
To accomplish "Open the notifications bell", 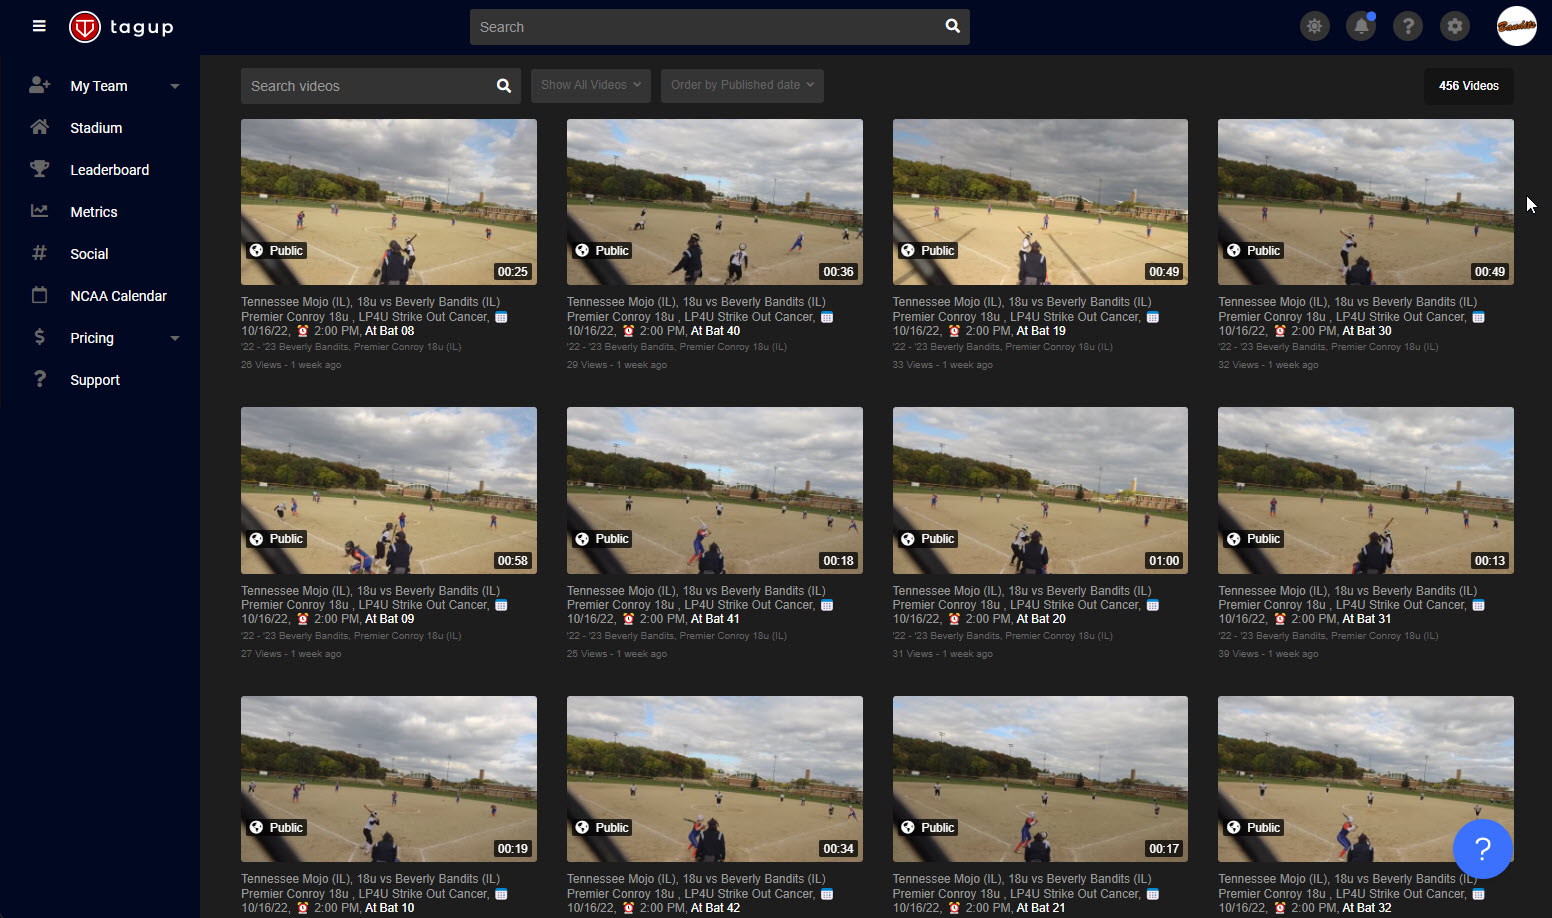I will tap(1361, 27).
